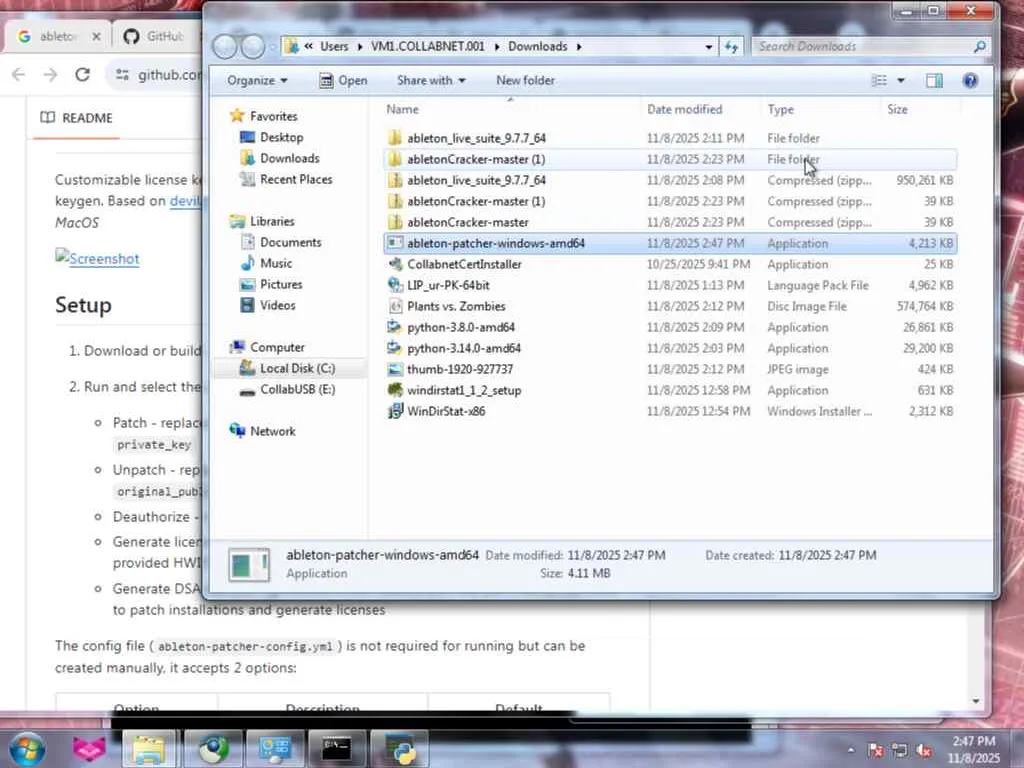
Task: Click the New folder button
Action: coord(525,80)
